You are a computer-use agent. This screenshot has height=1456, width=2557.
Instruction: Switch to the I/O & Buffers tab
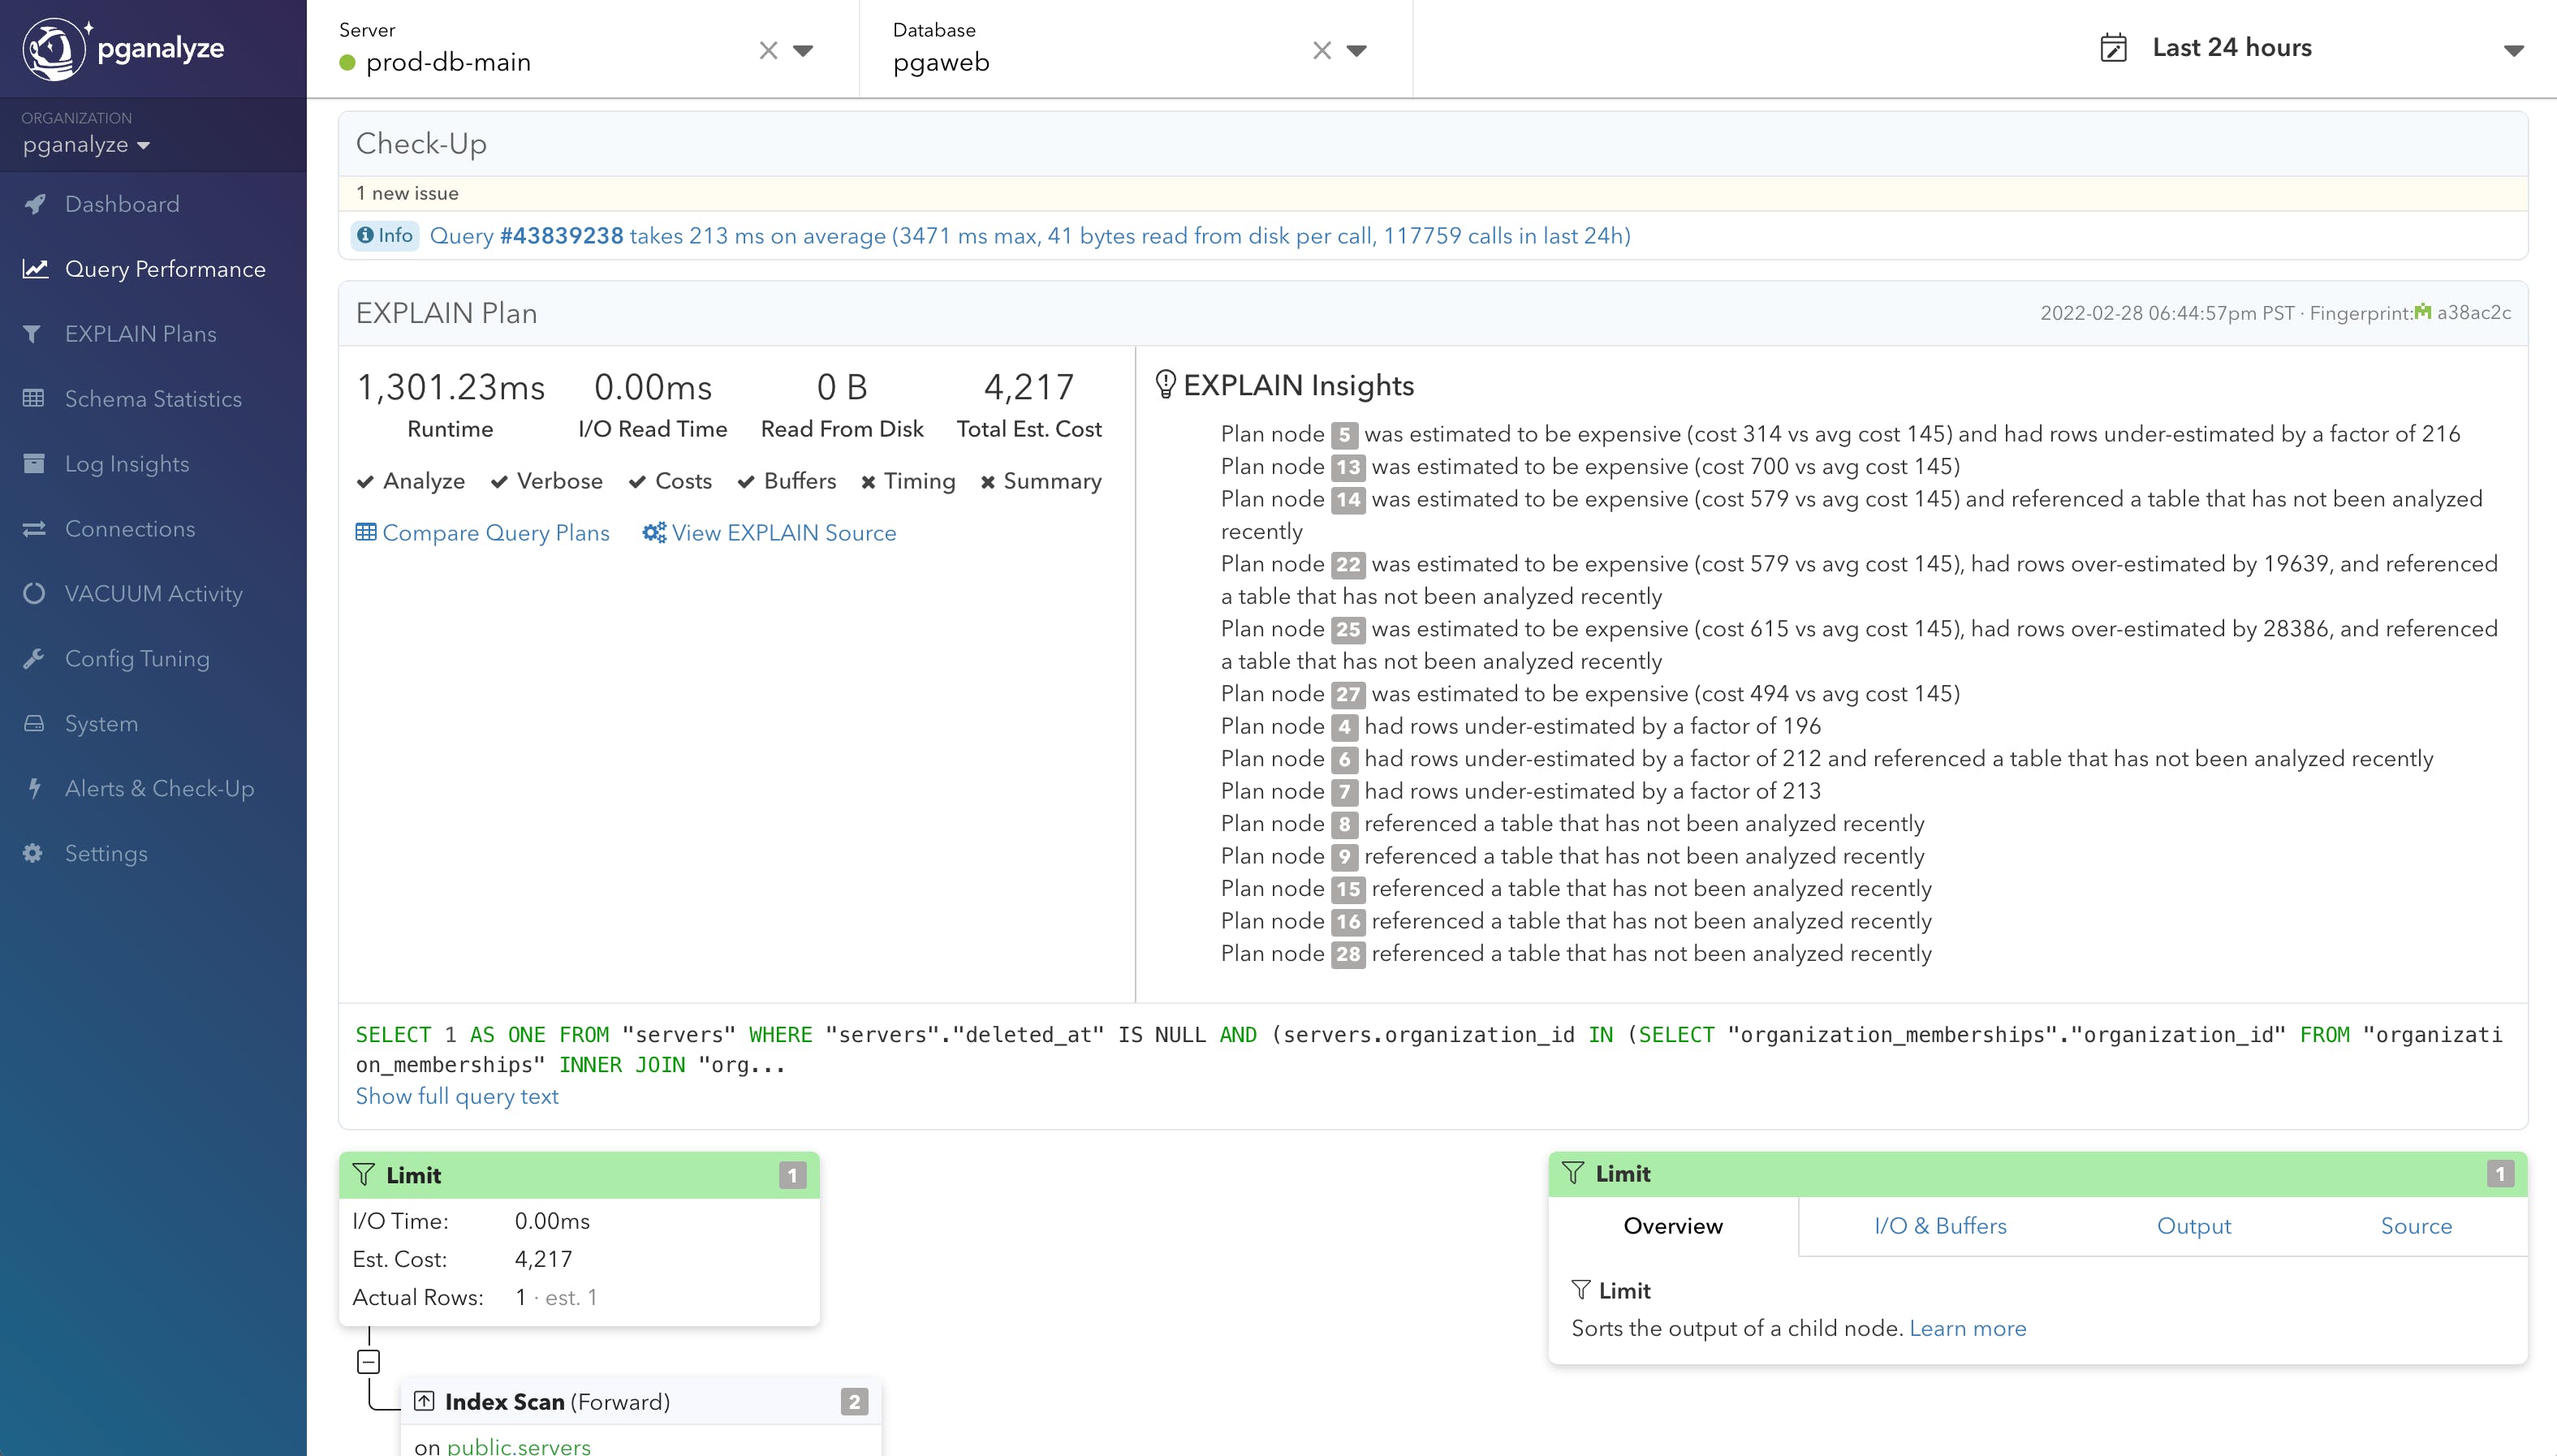pyautogui.click(x=1939, y=1226)
